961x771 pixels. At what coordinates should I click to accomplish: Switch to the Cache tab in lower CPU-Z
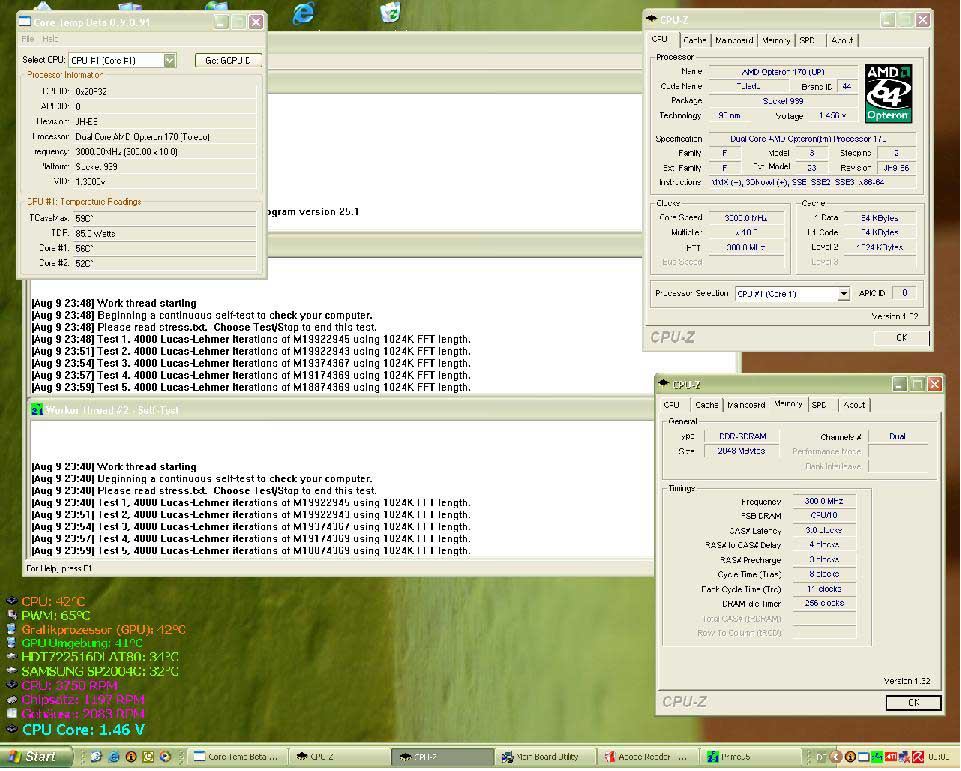(706, 404)
